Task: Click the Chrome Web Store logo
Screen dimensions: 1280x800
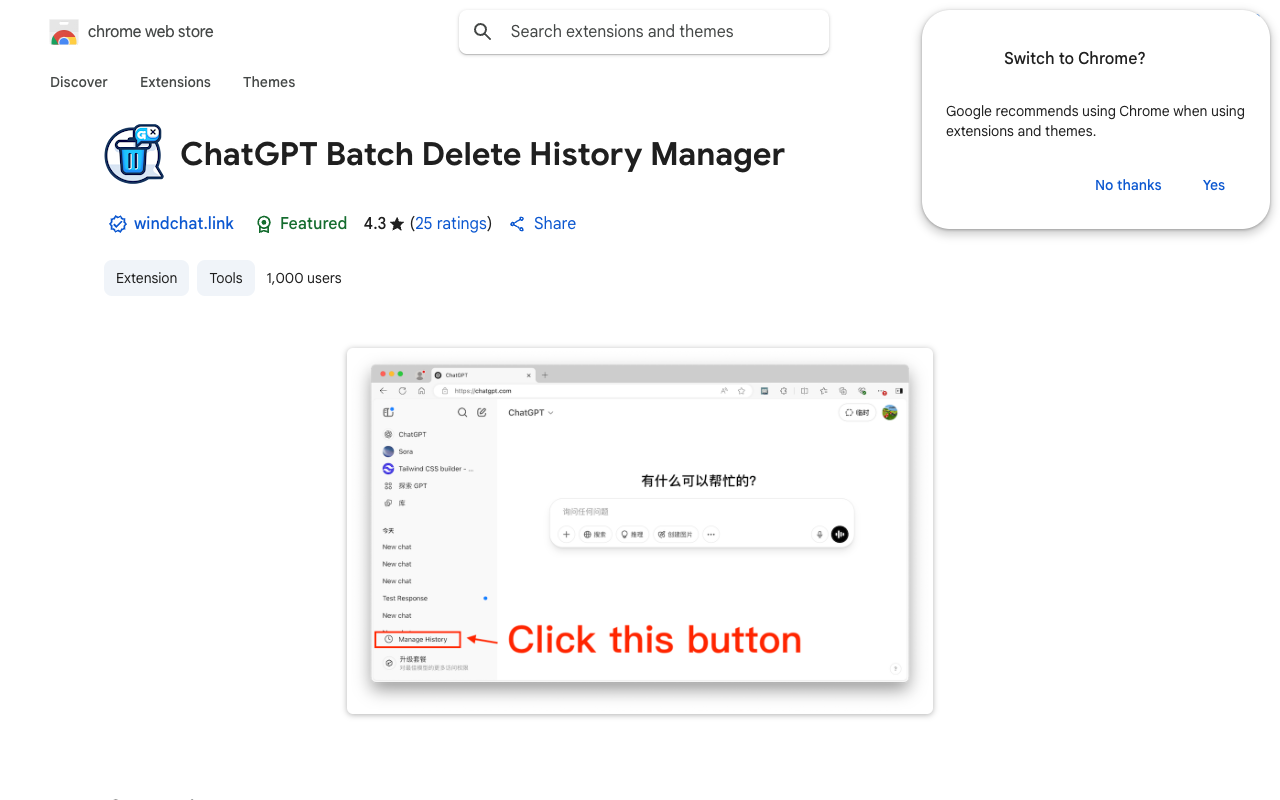Action: point(64,32)
